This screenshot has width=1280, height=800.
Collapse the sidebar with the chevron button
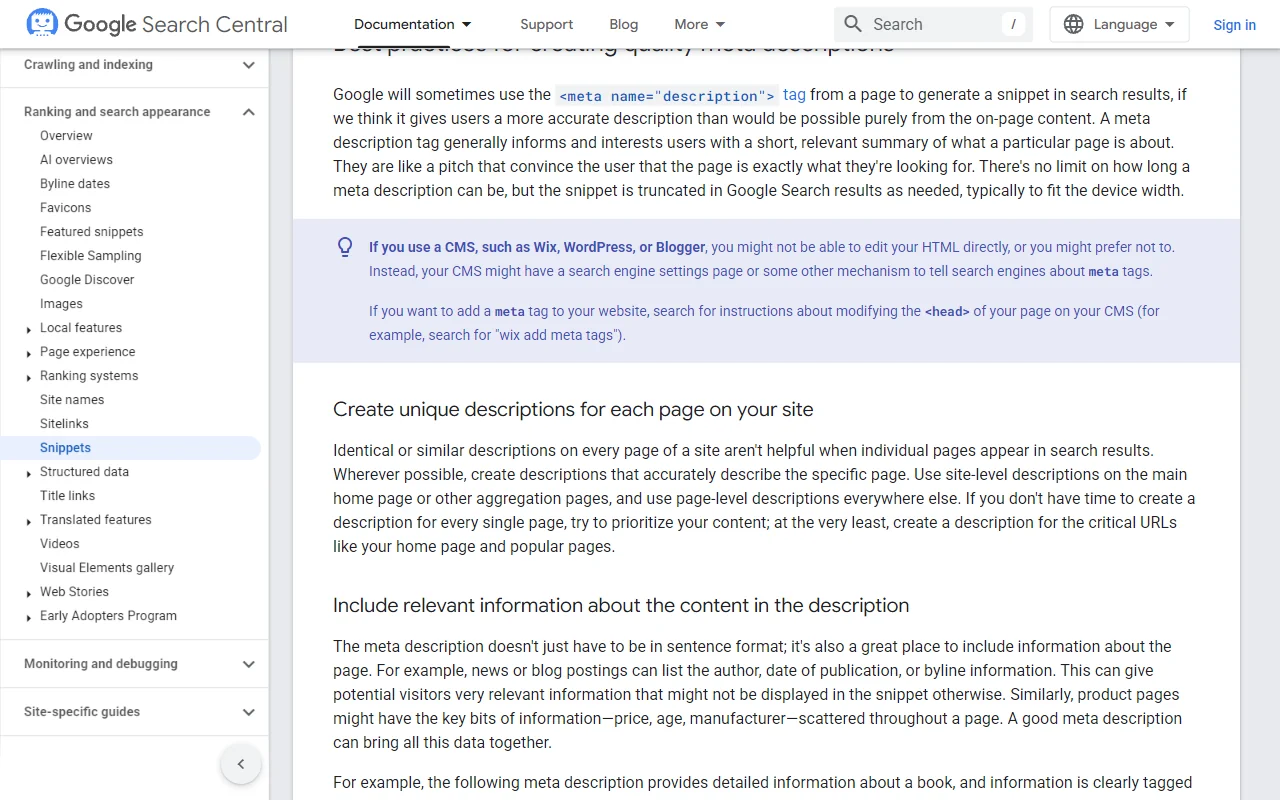pos(241,765)
